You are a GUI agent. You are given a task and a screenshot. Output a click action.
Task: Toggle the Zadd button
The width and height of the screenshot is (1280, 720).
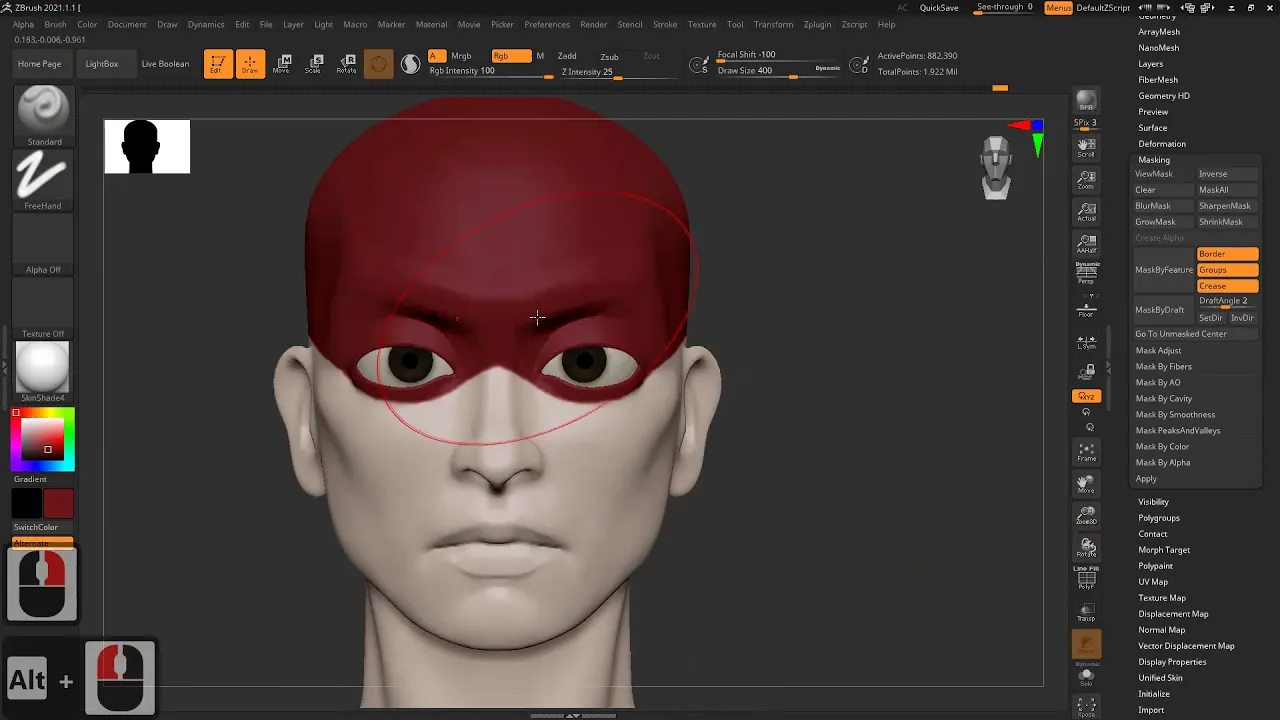point(567,56)
